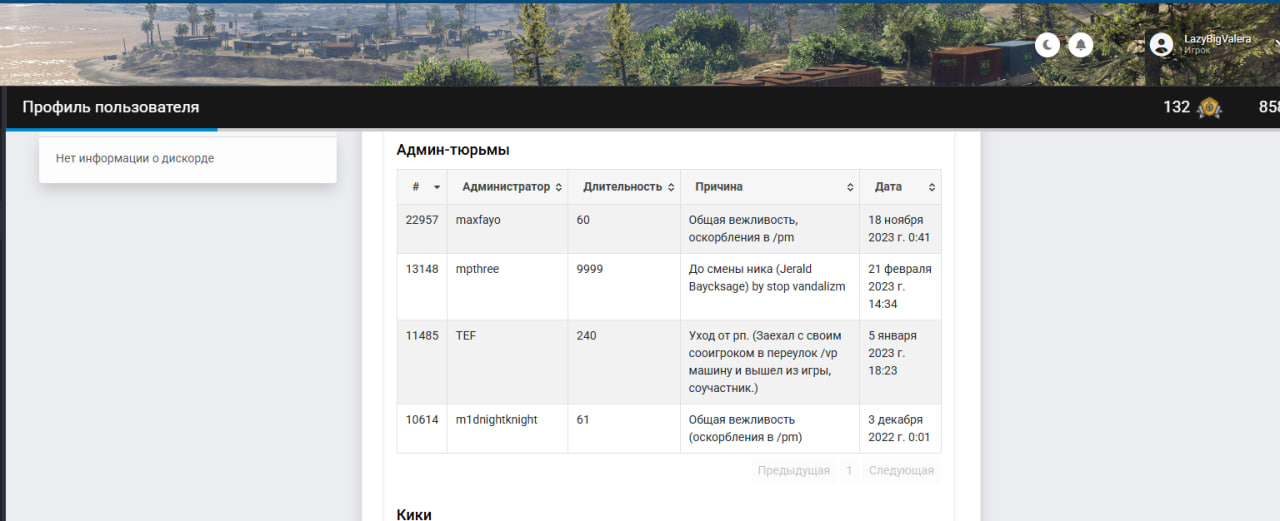Go to Следующая page
1280x521 pixels.
pyautogui.click(x=901, y=470)
